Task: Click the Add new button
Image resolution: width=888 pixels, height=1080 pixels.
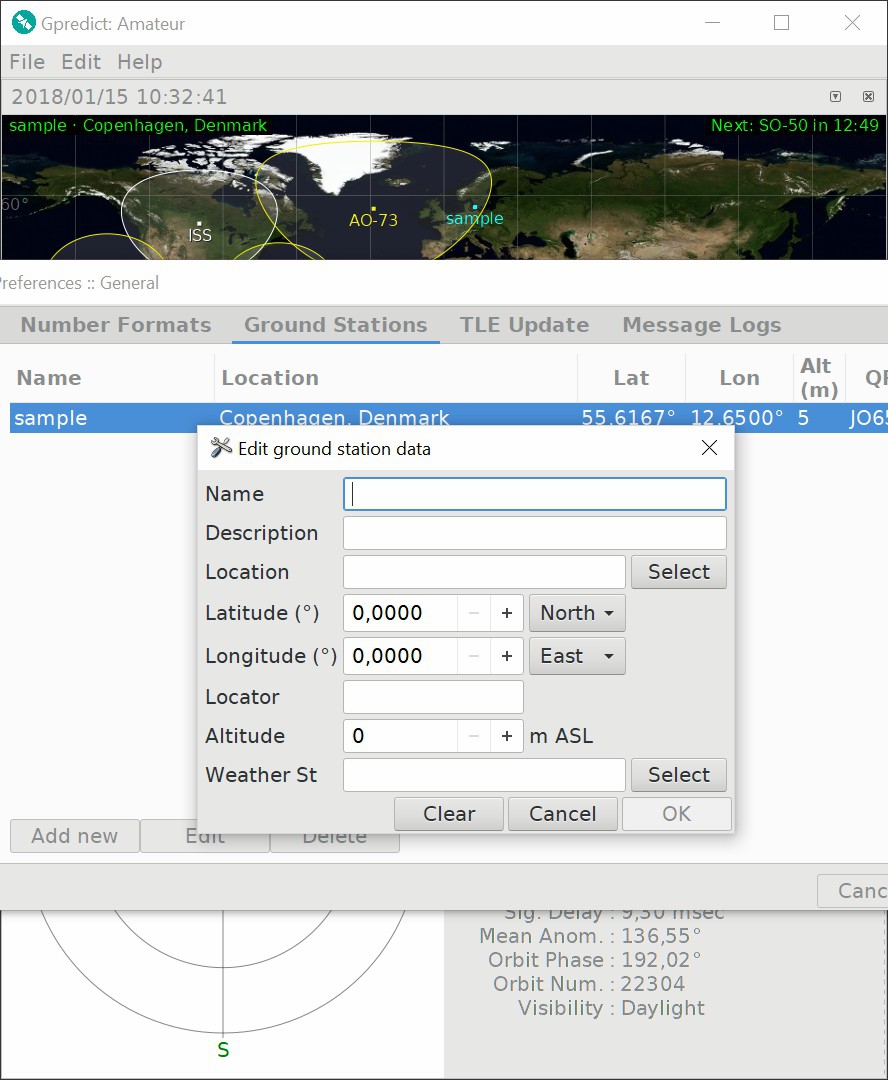Action: pyautogui.click(x=74, y=836)
